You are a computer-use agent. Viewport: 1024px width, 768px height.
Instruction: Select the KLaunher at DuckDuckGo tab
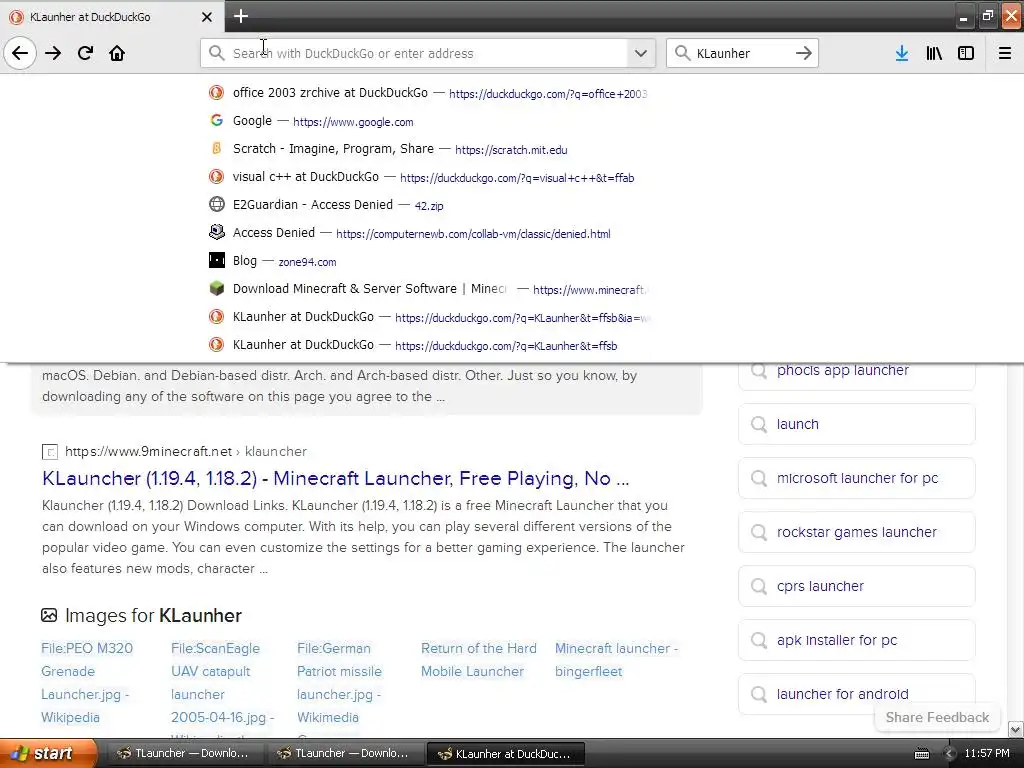[x=112, y=17]
